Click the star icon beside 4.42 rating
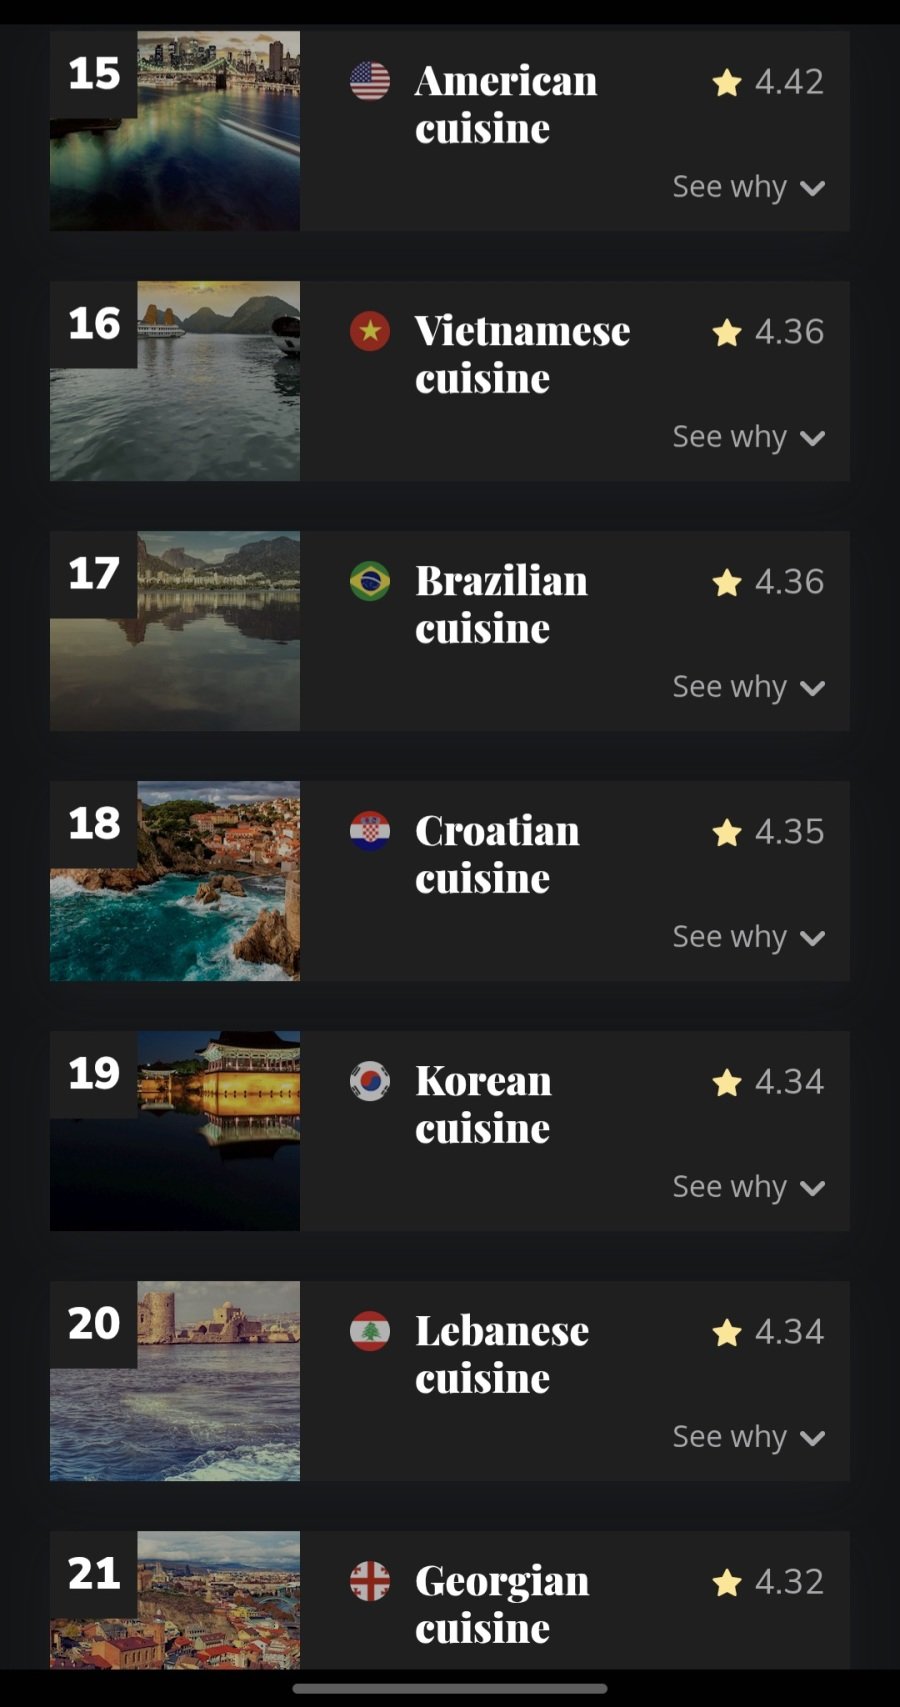The width and height of the screenshot is (900, 1707). coord(727,82)
